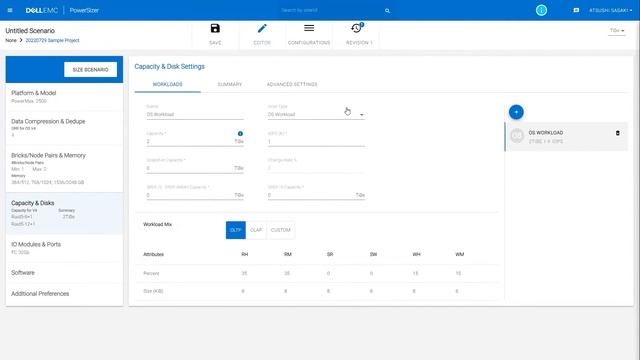Screen dimensions: 640x360
Task: Open the rightmost SRDF capacity unit selector
Action: pos(360,195)
